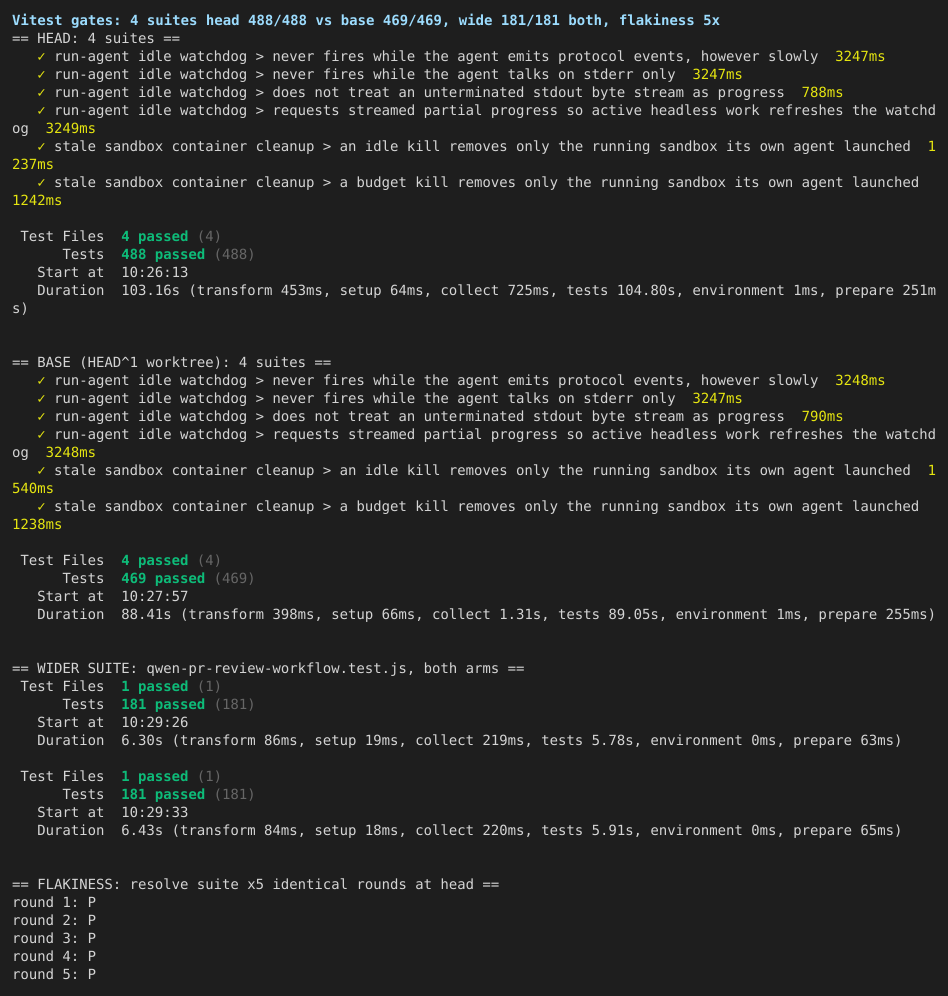The height and width of the screenshot is (996, 948).
Task: Click 'round 1: P' line
Action: [54, 903]
